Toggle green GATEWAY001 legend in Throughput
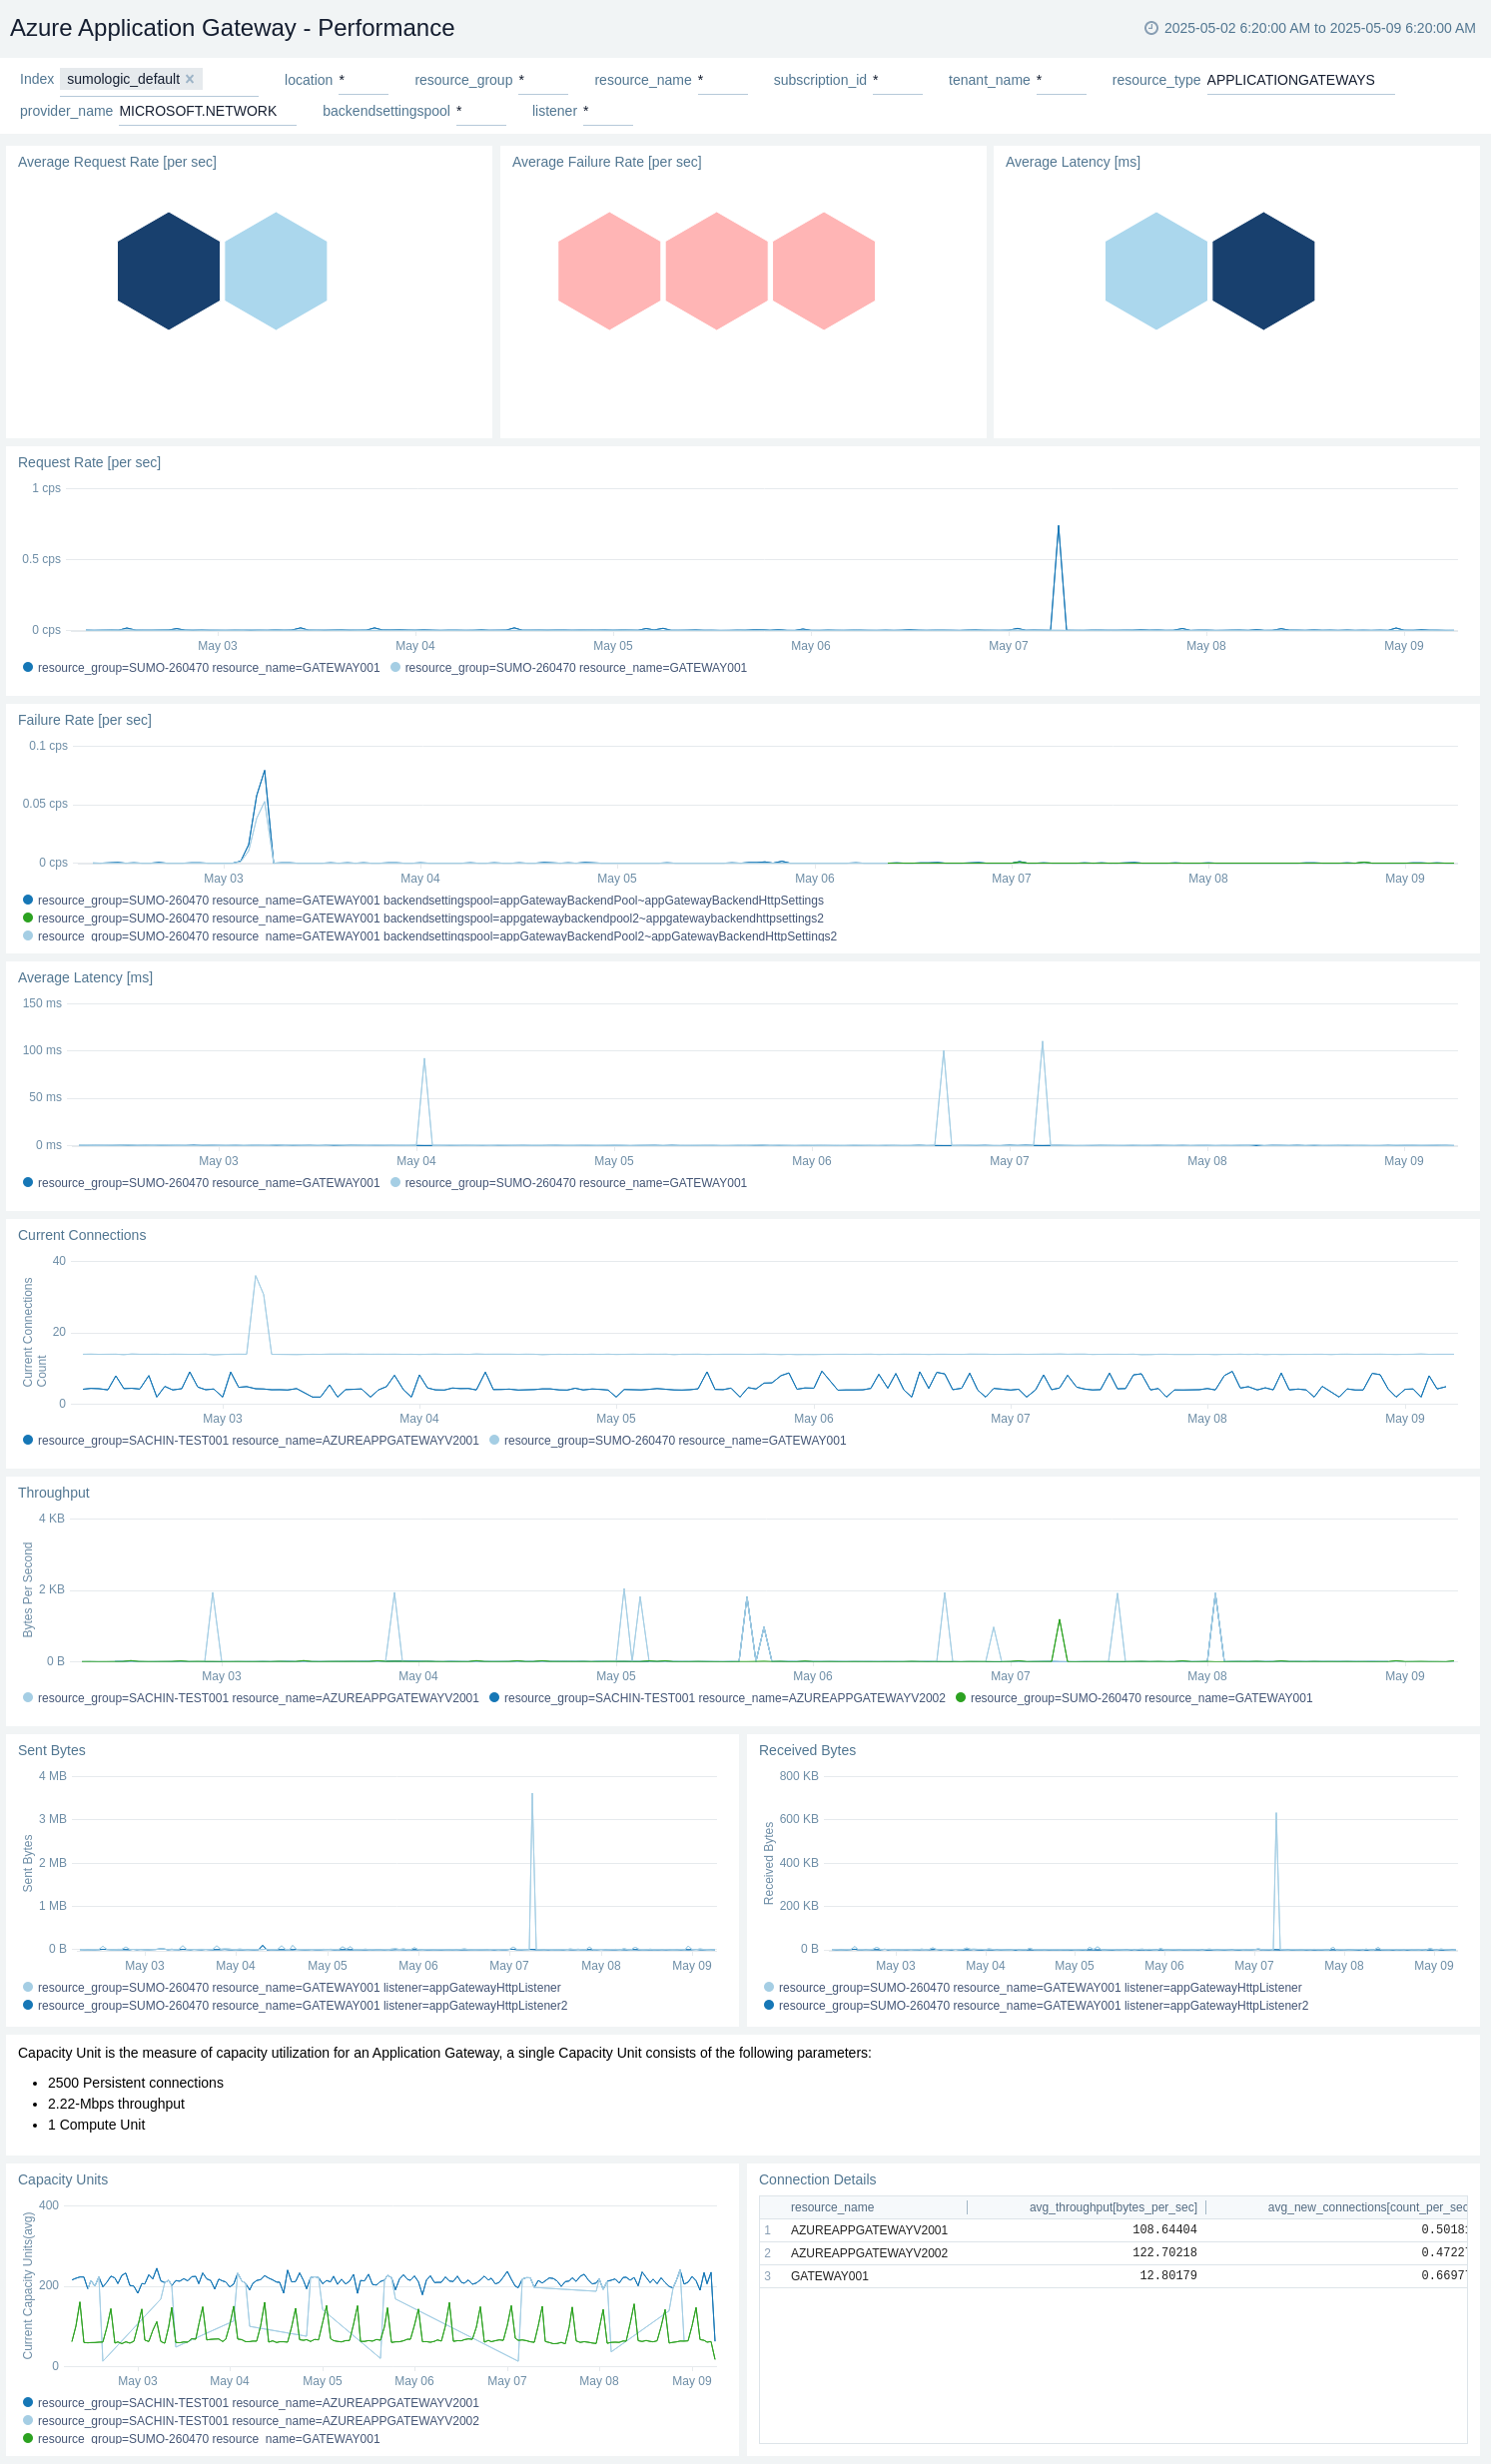The height and width of the screenshot is (2464, 1491). point(1134,1698)
